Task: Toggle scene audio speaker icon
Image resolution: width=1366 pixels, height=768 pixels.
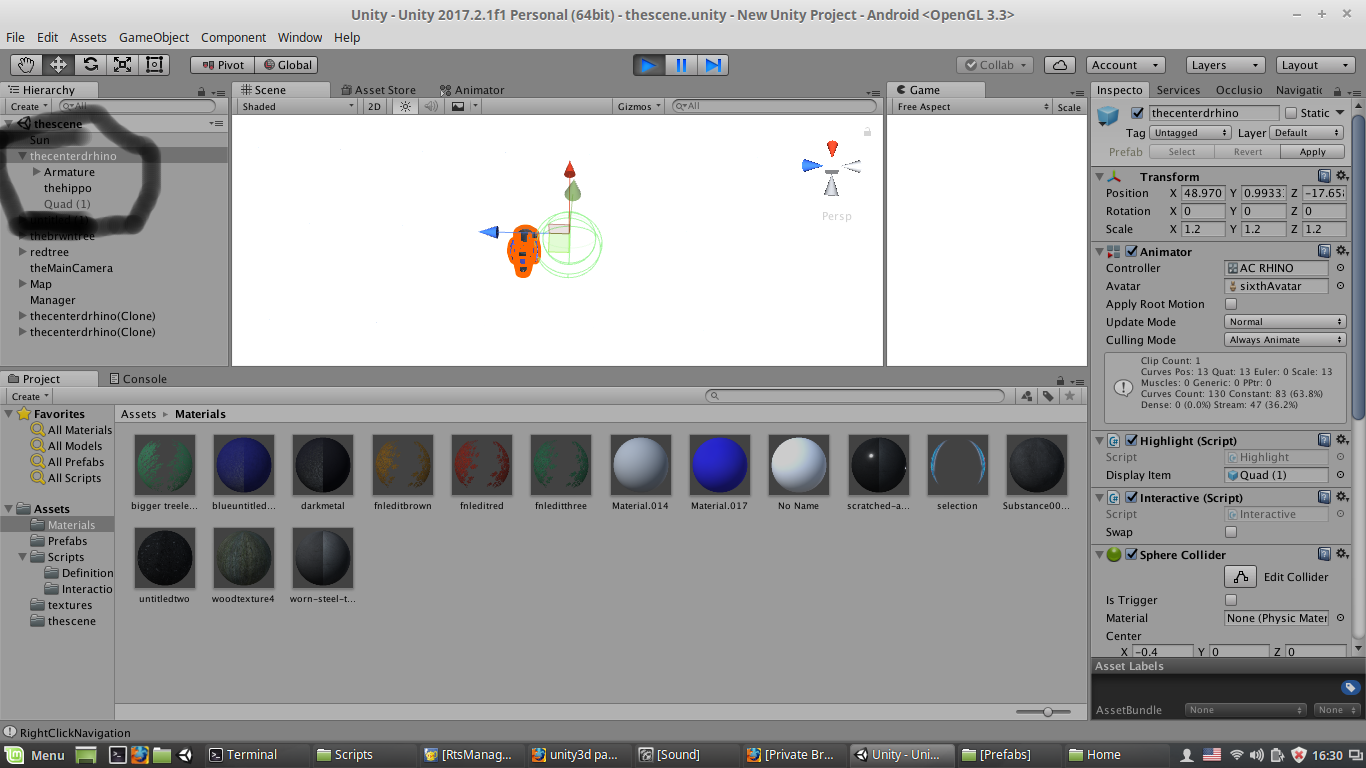Action: [431, 106]
